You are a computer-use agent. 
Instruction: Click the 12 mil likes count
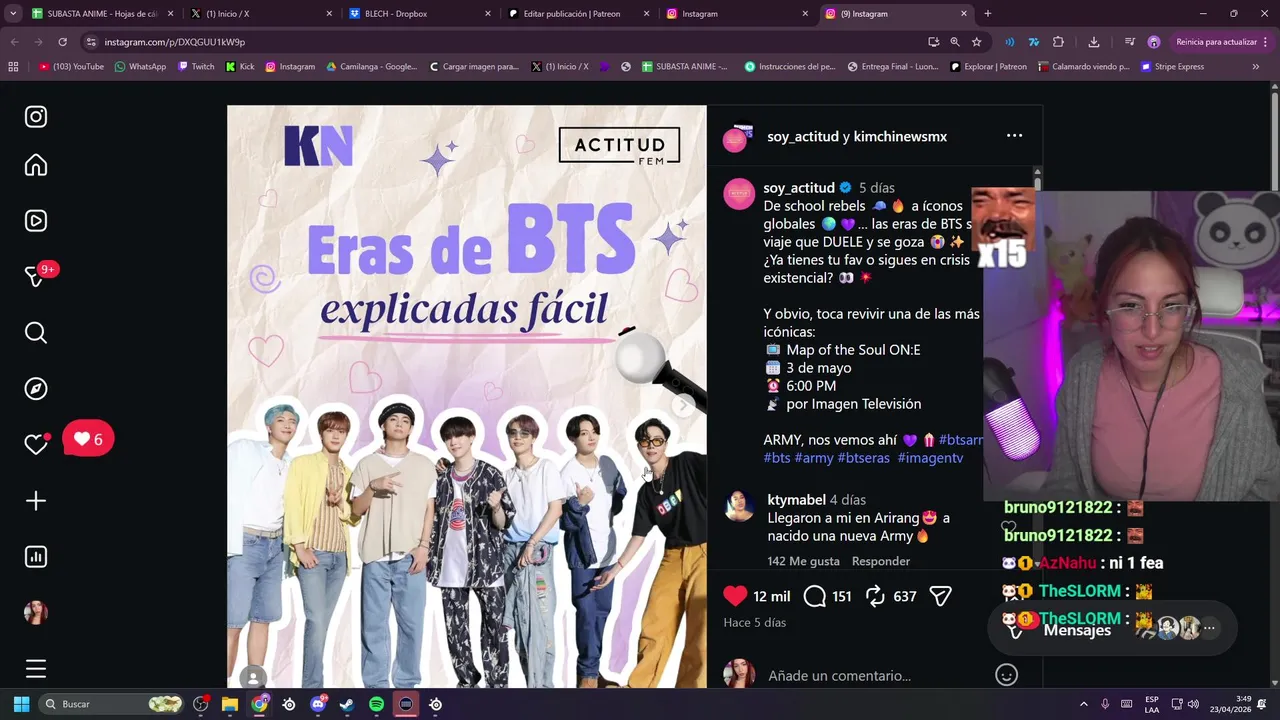(771, 596)
